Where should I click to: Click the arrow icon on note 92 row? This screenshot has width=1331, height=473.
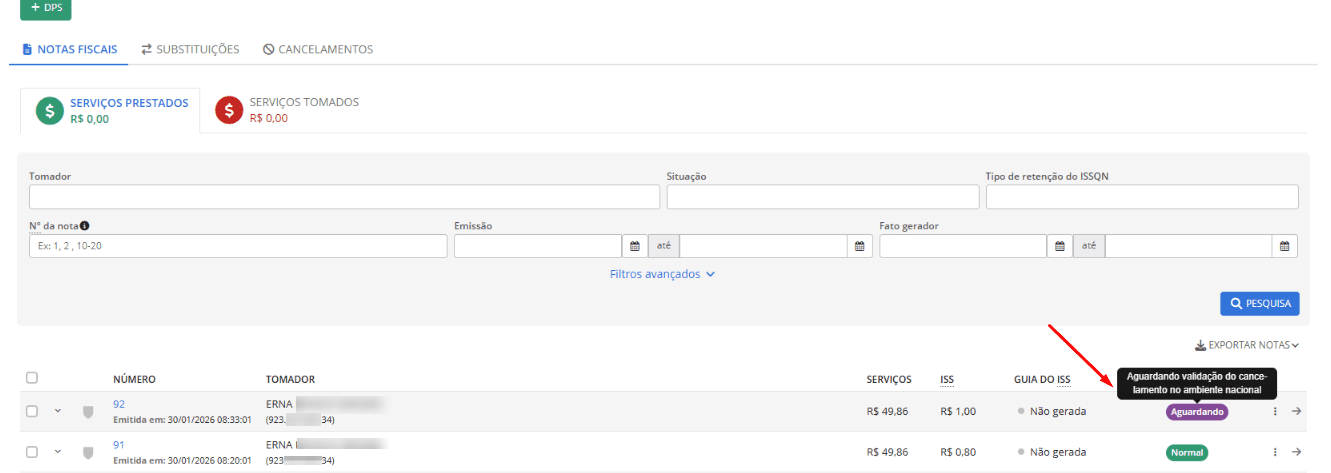(1297, 411)
